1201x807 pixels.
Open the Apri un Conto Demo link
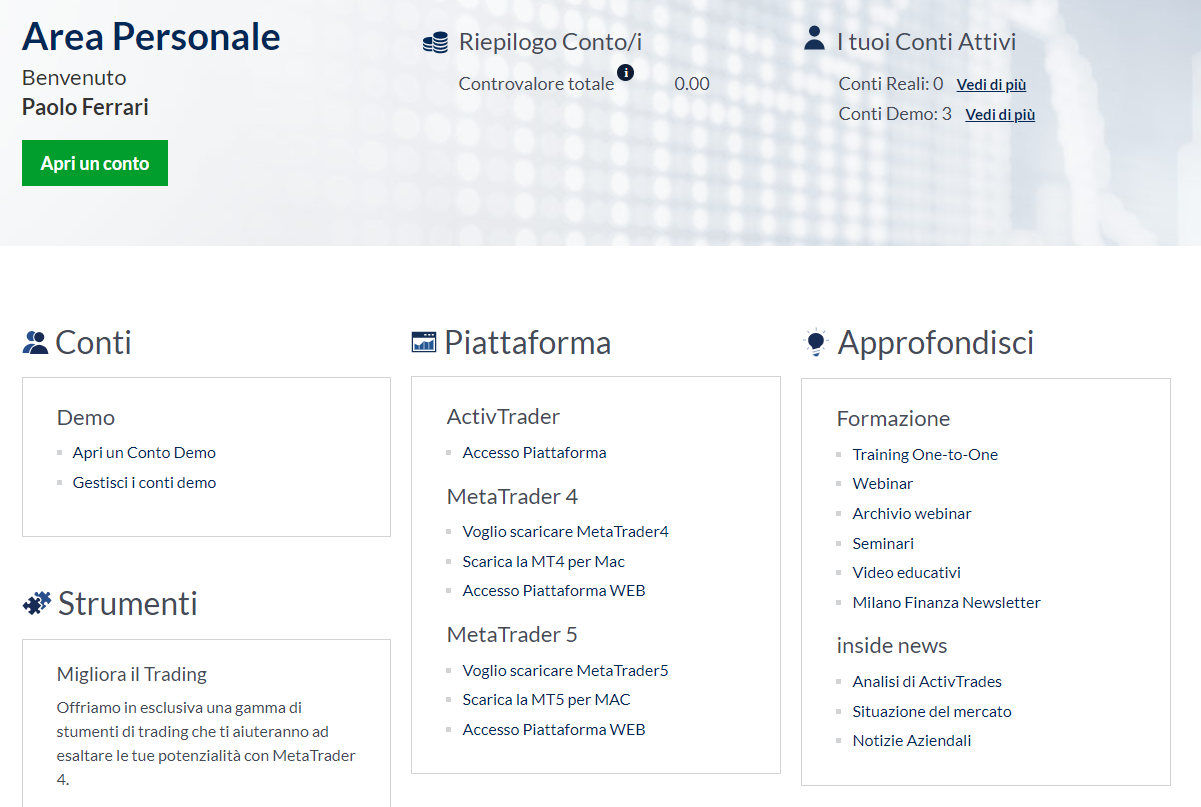pyautogui.click(x=144, y=453)
